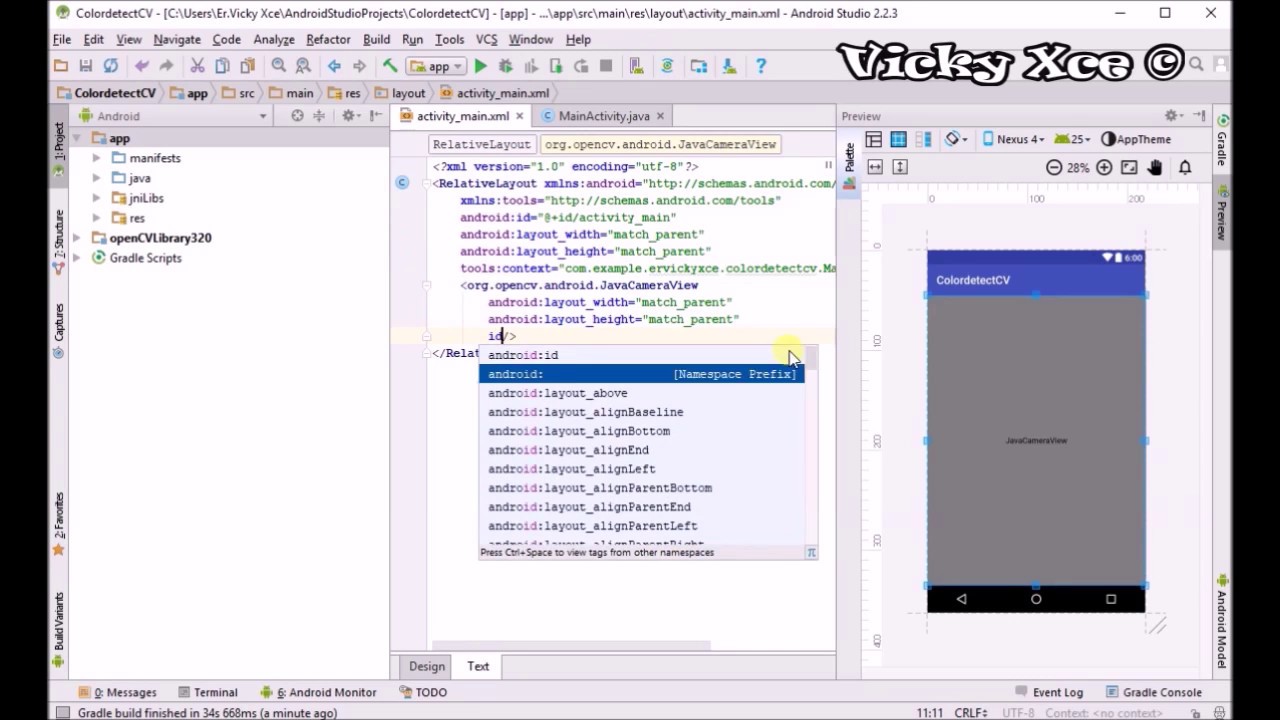This screenshot has width=1280, height=720.
Task: Select android:layout_above completion suggestion
Action: tap(641, 393)
